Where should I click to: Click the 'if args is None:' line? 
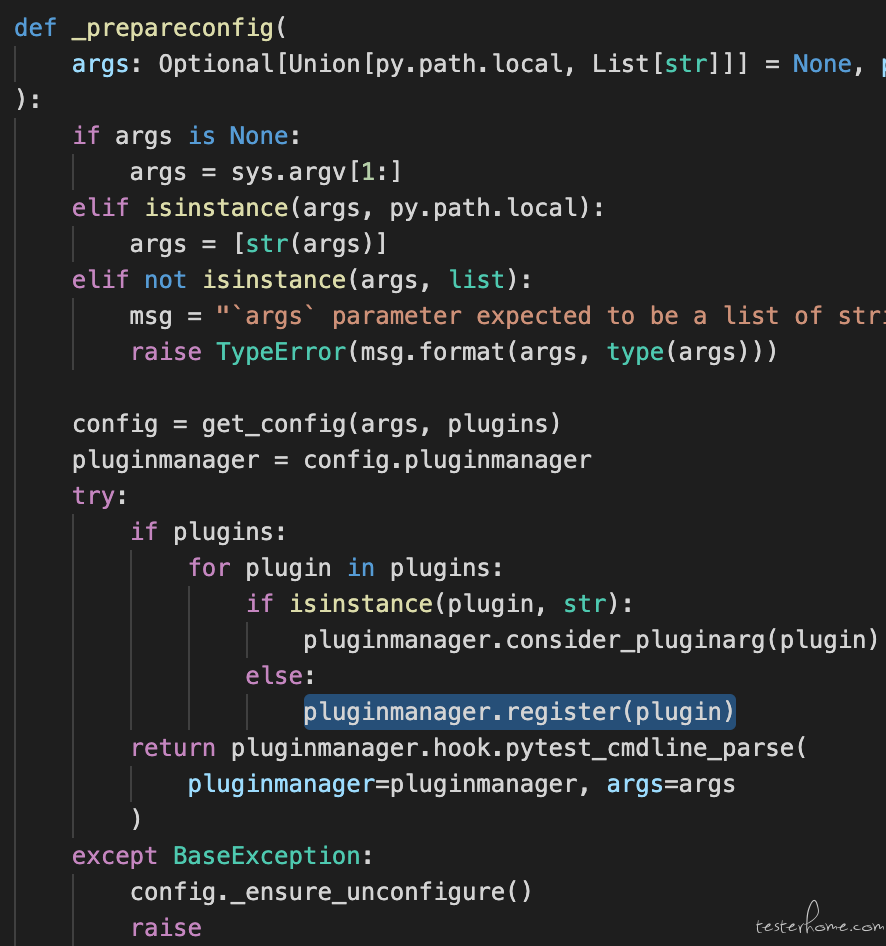pyautogui.click(x=186, y=136)
